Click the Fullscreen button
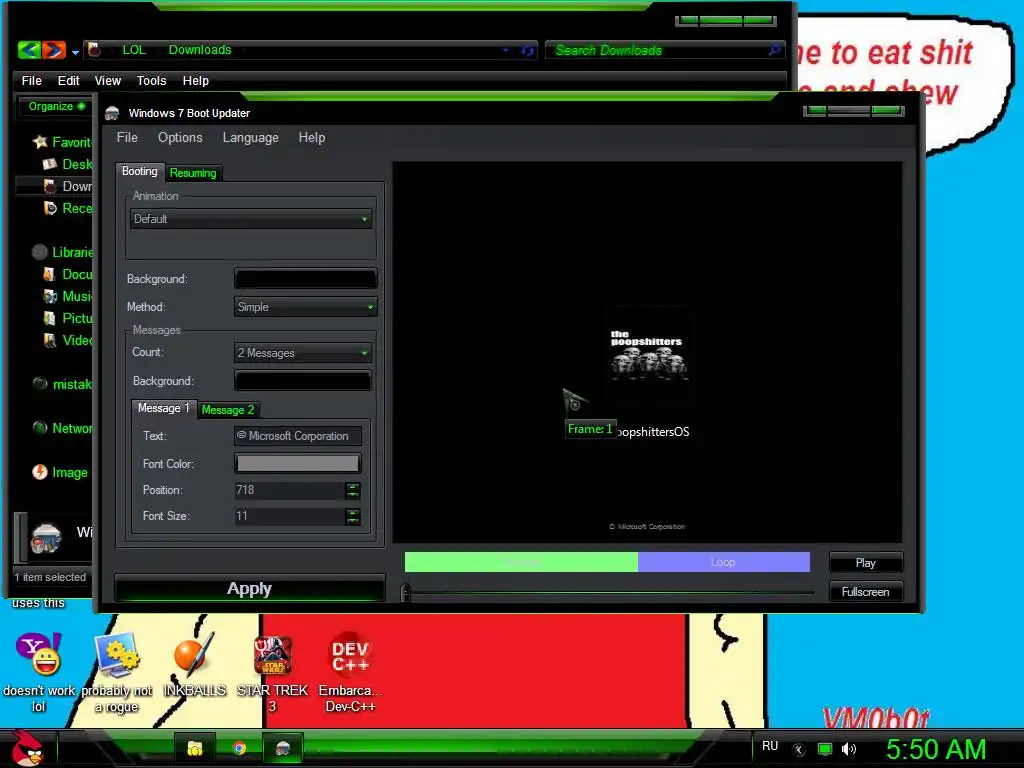This screenshot has width=1024, height=768. click(865, 592)
